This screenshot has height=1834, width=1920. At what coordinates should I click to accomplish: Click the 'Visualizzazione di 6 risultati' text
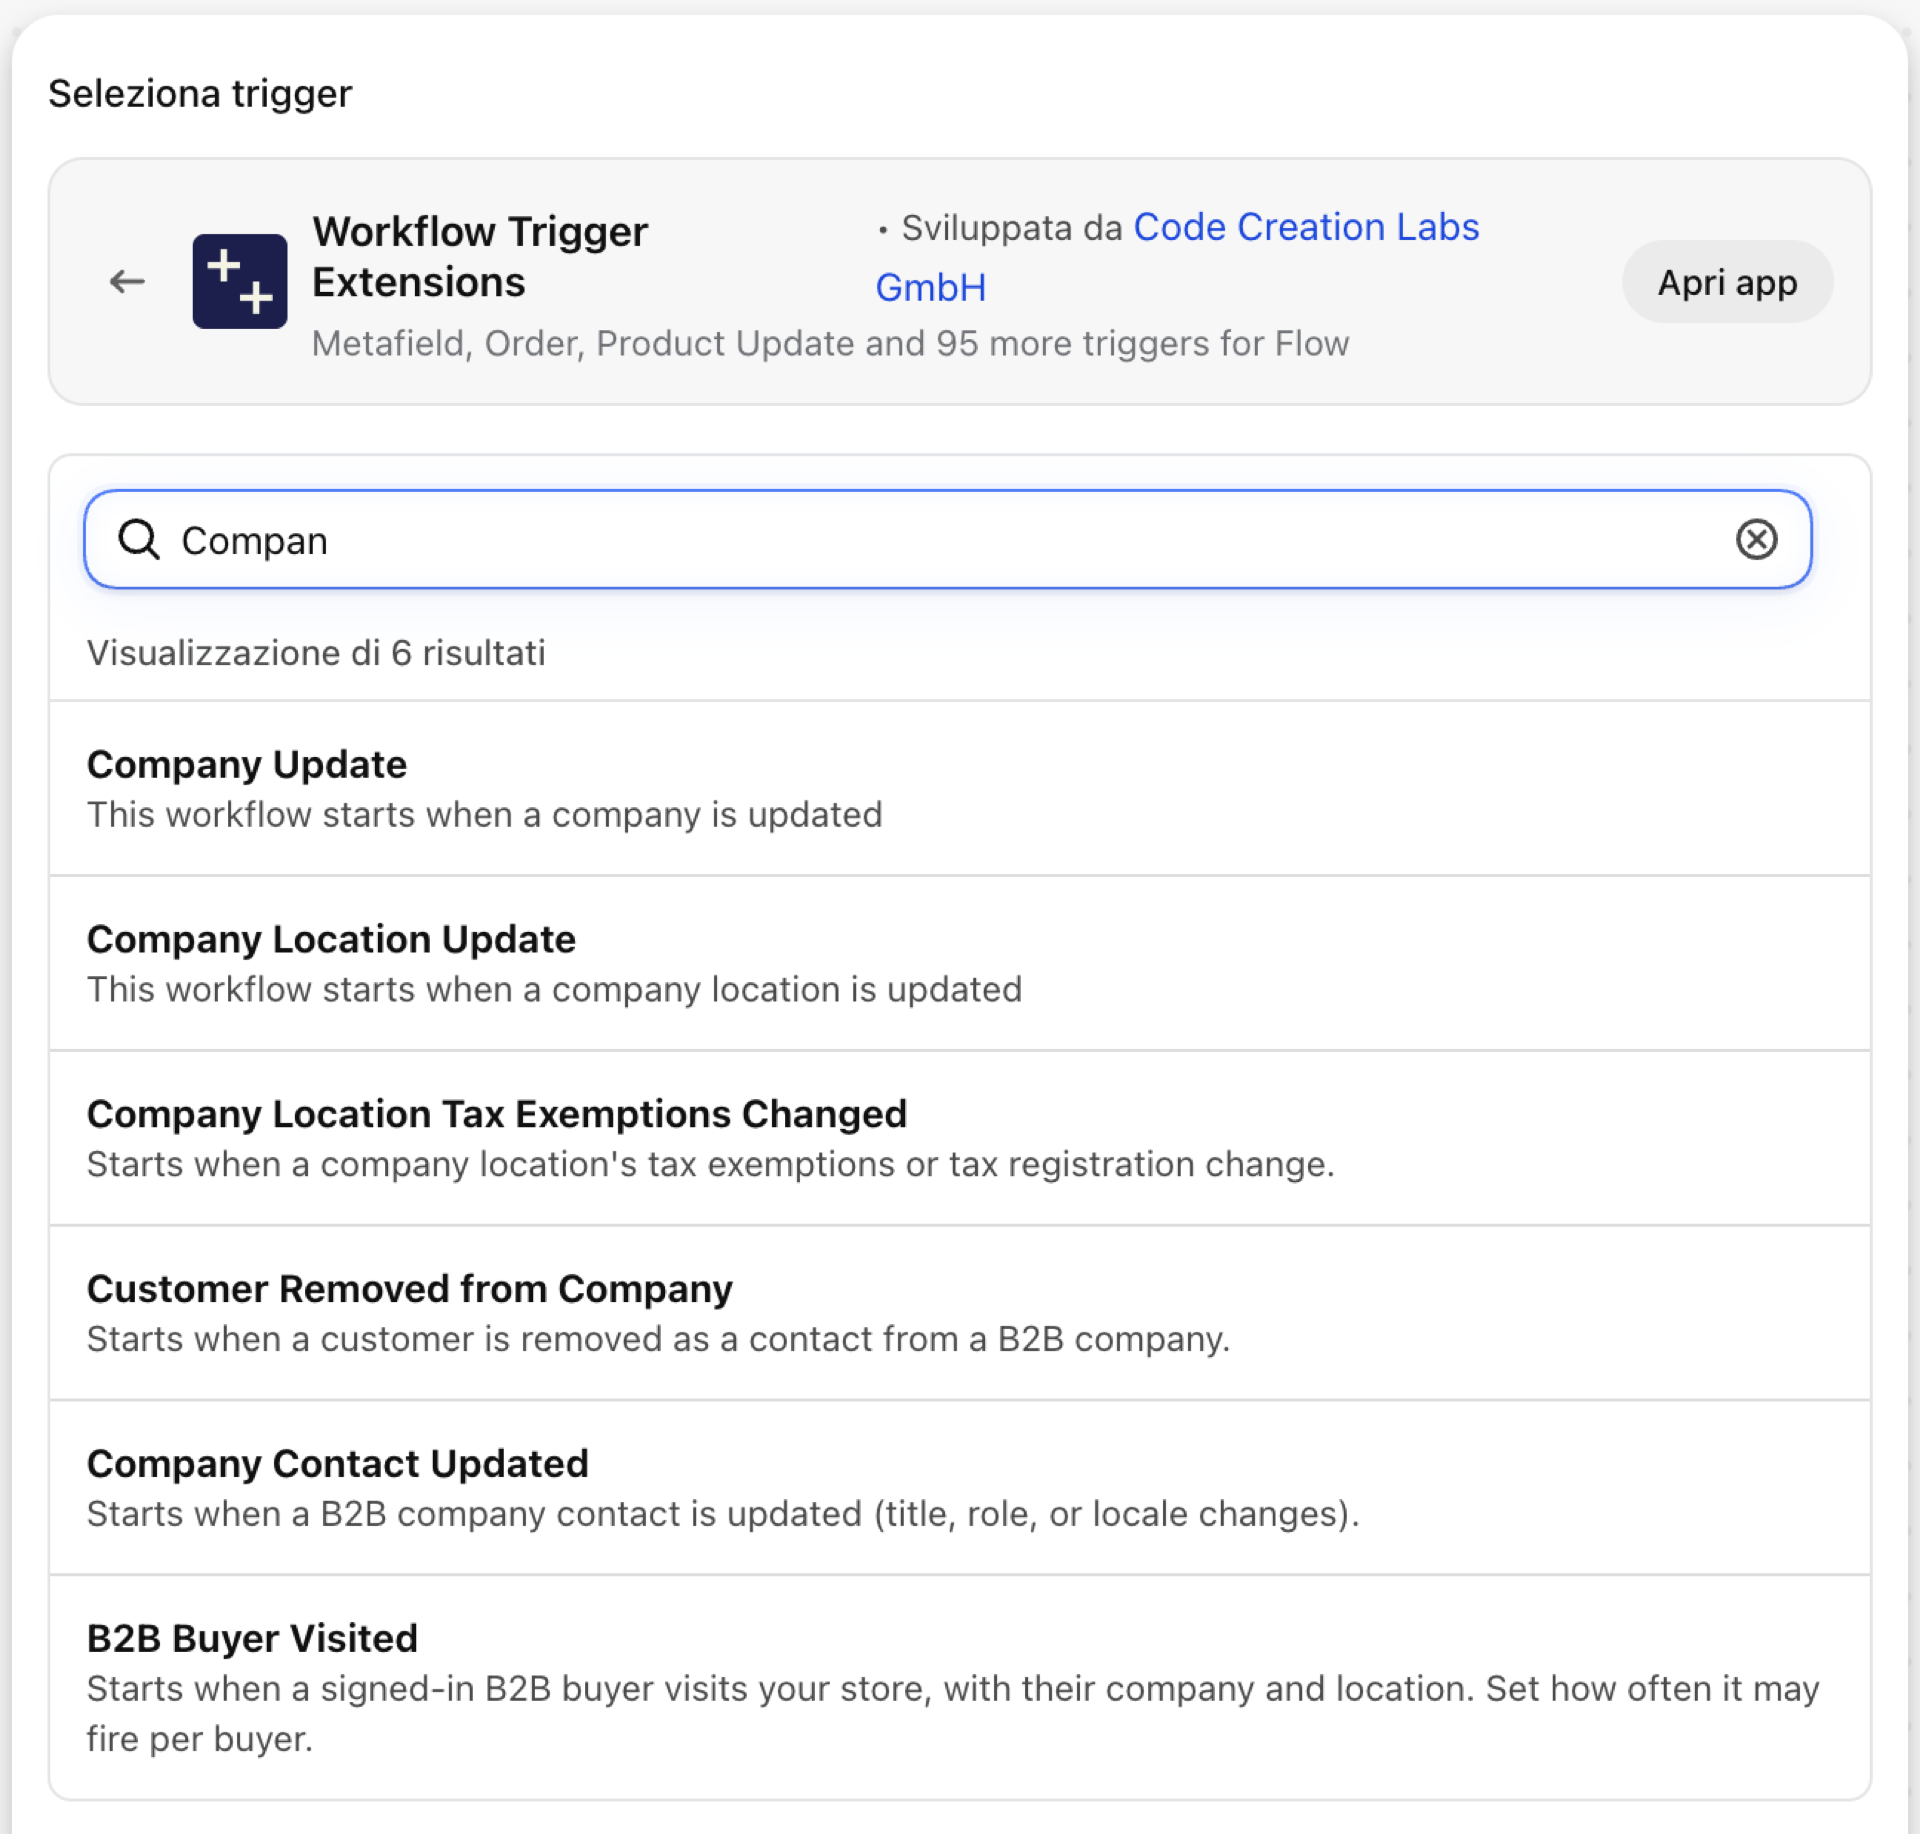[x=316, y=653]
